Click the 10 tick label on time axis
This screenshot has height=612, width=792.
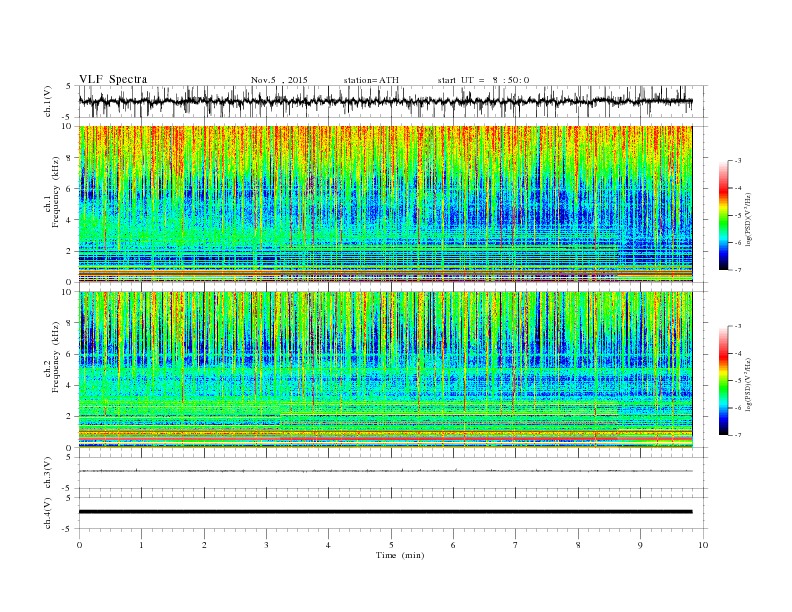pyautogui.click(x=703, y=545)
